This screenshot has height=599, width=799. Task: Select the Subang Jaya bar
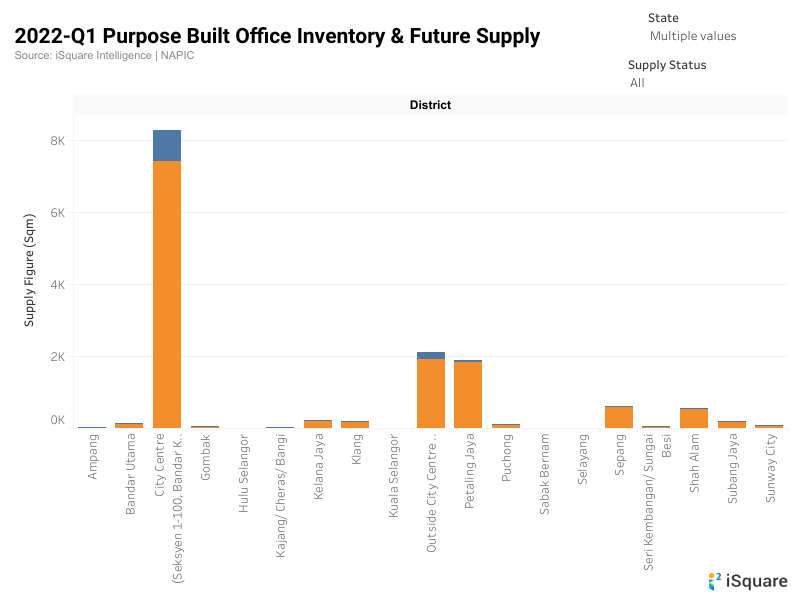732,424
